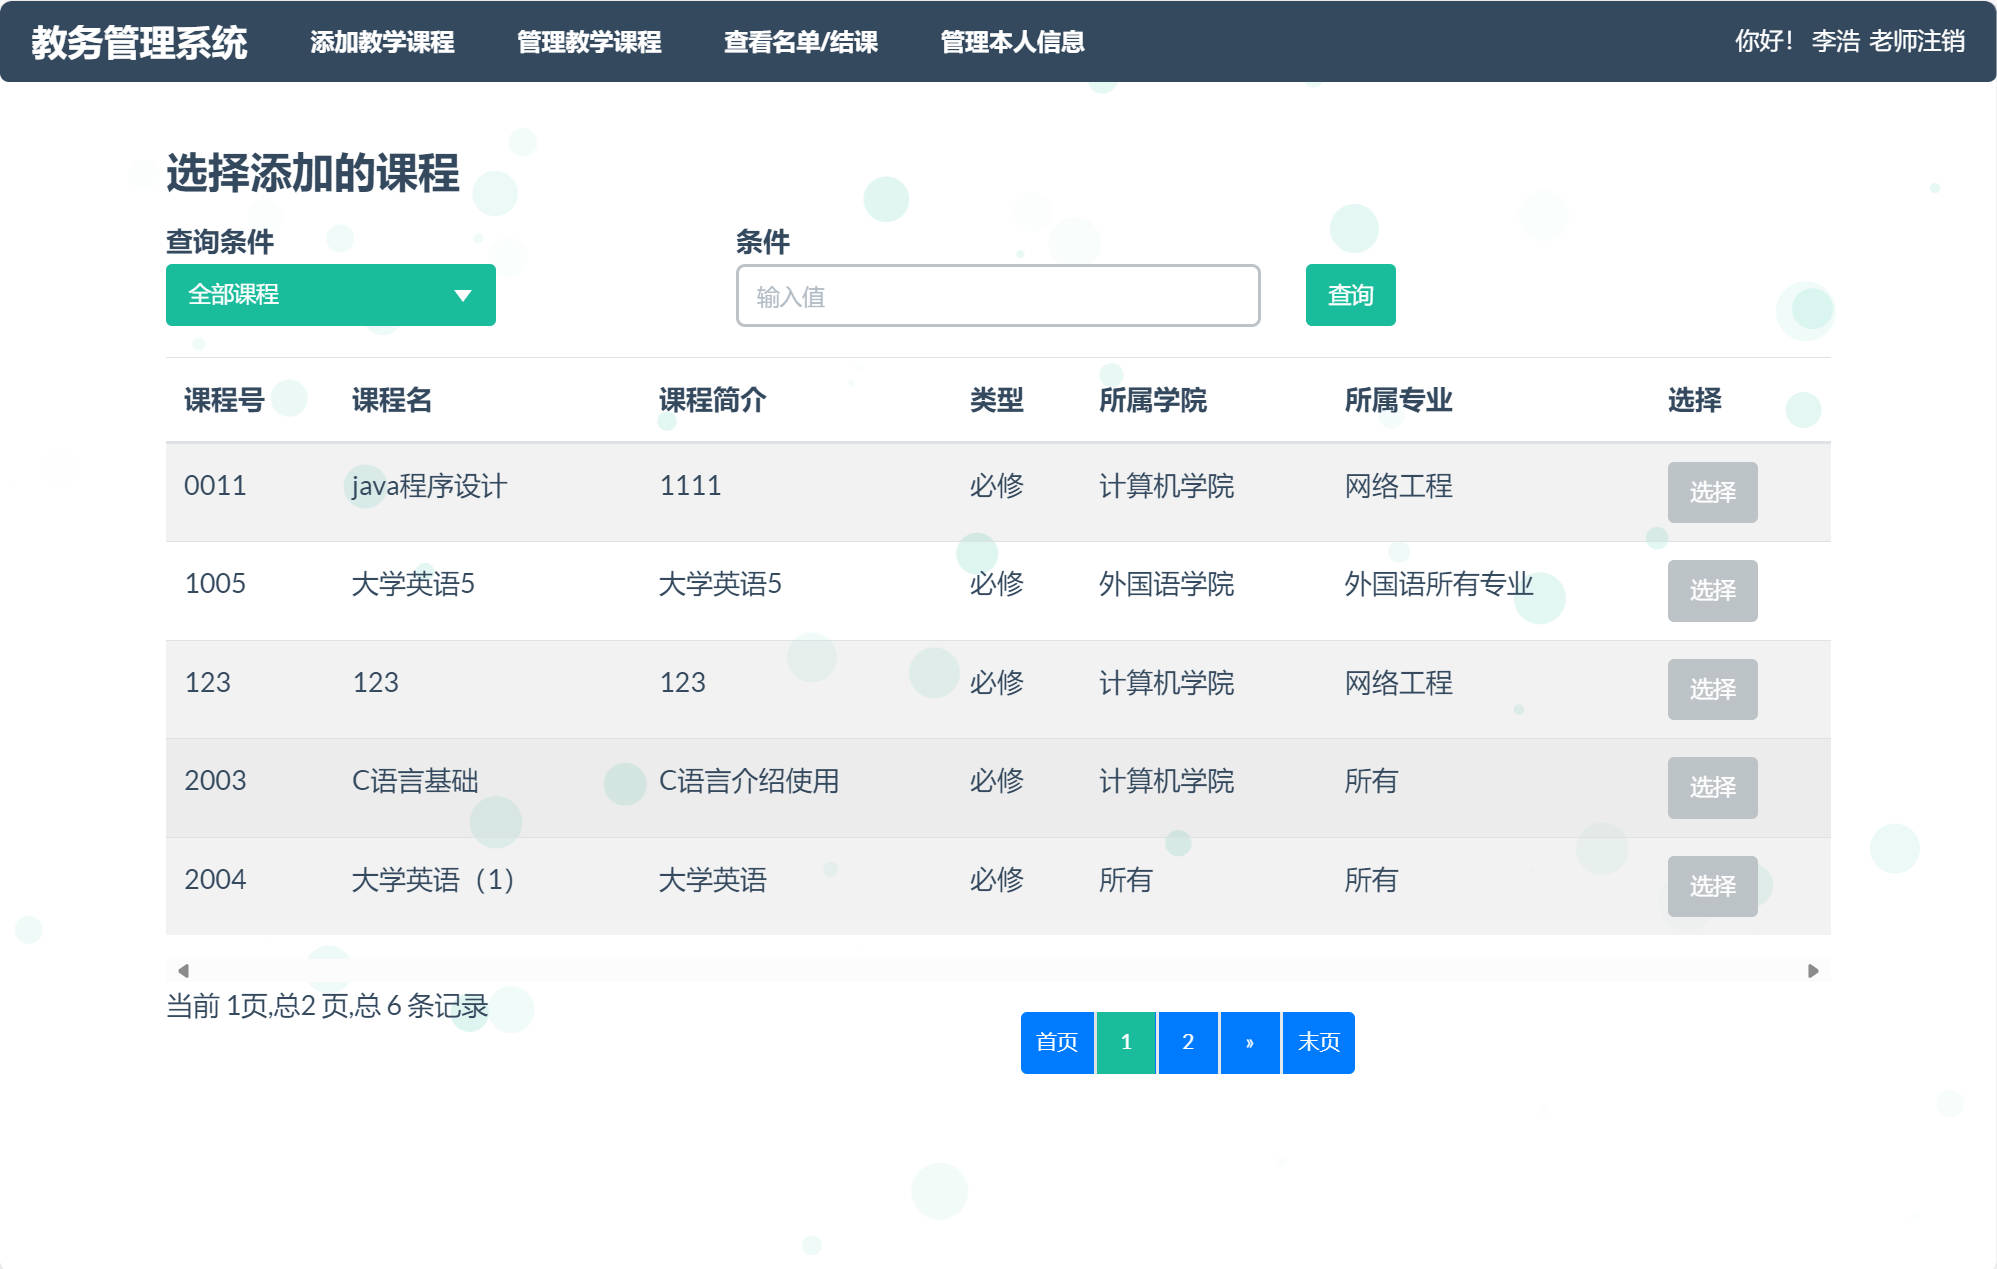Viewport: 1997px width, 1269px height.
Task: Select the C语言基础 course
Action: click(1713, 788)
